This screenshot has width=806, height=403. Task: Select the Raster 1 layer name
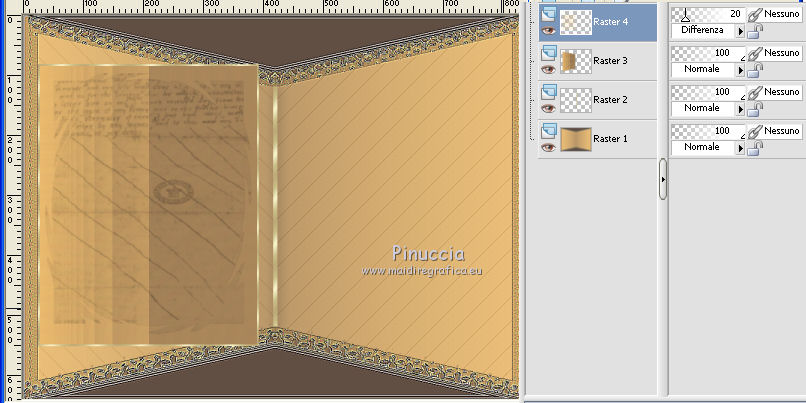pos(610,139)
